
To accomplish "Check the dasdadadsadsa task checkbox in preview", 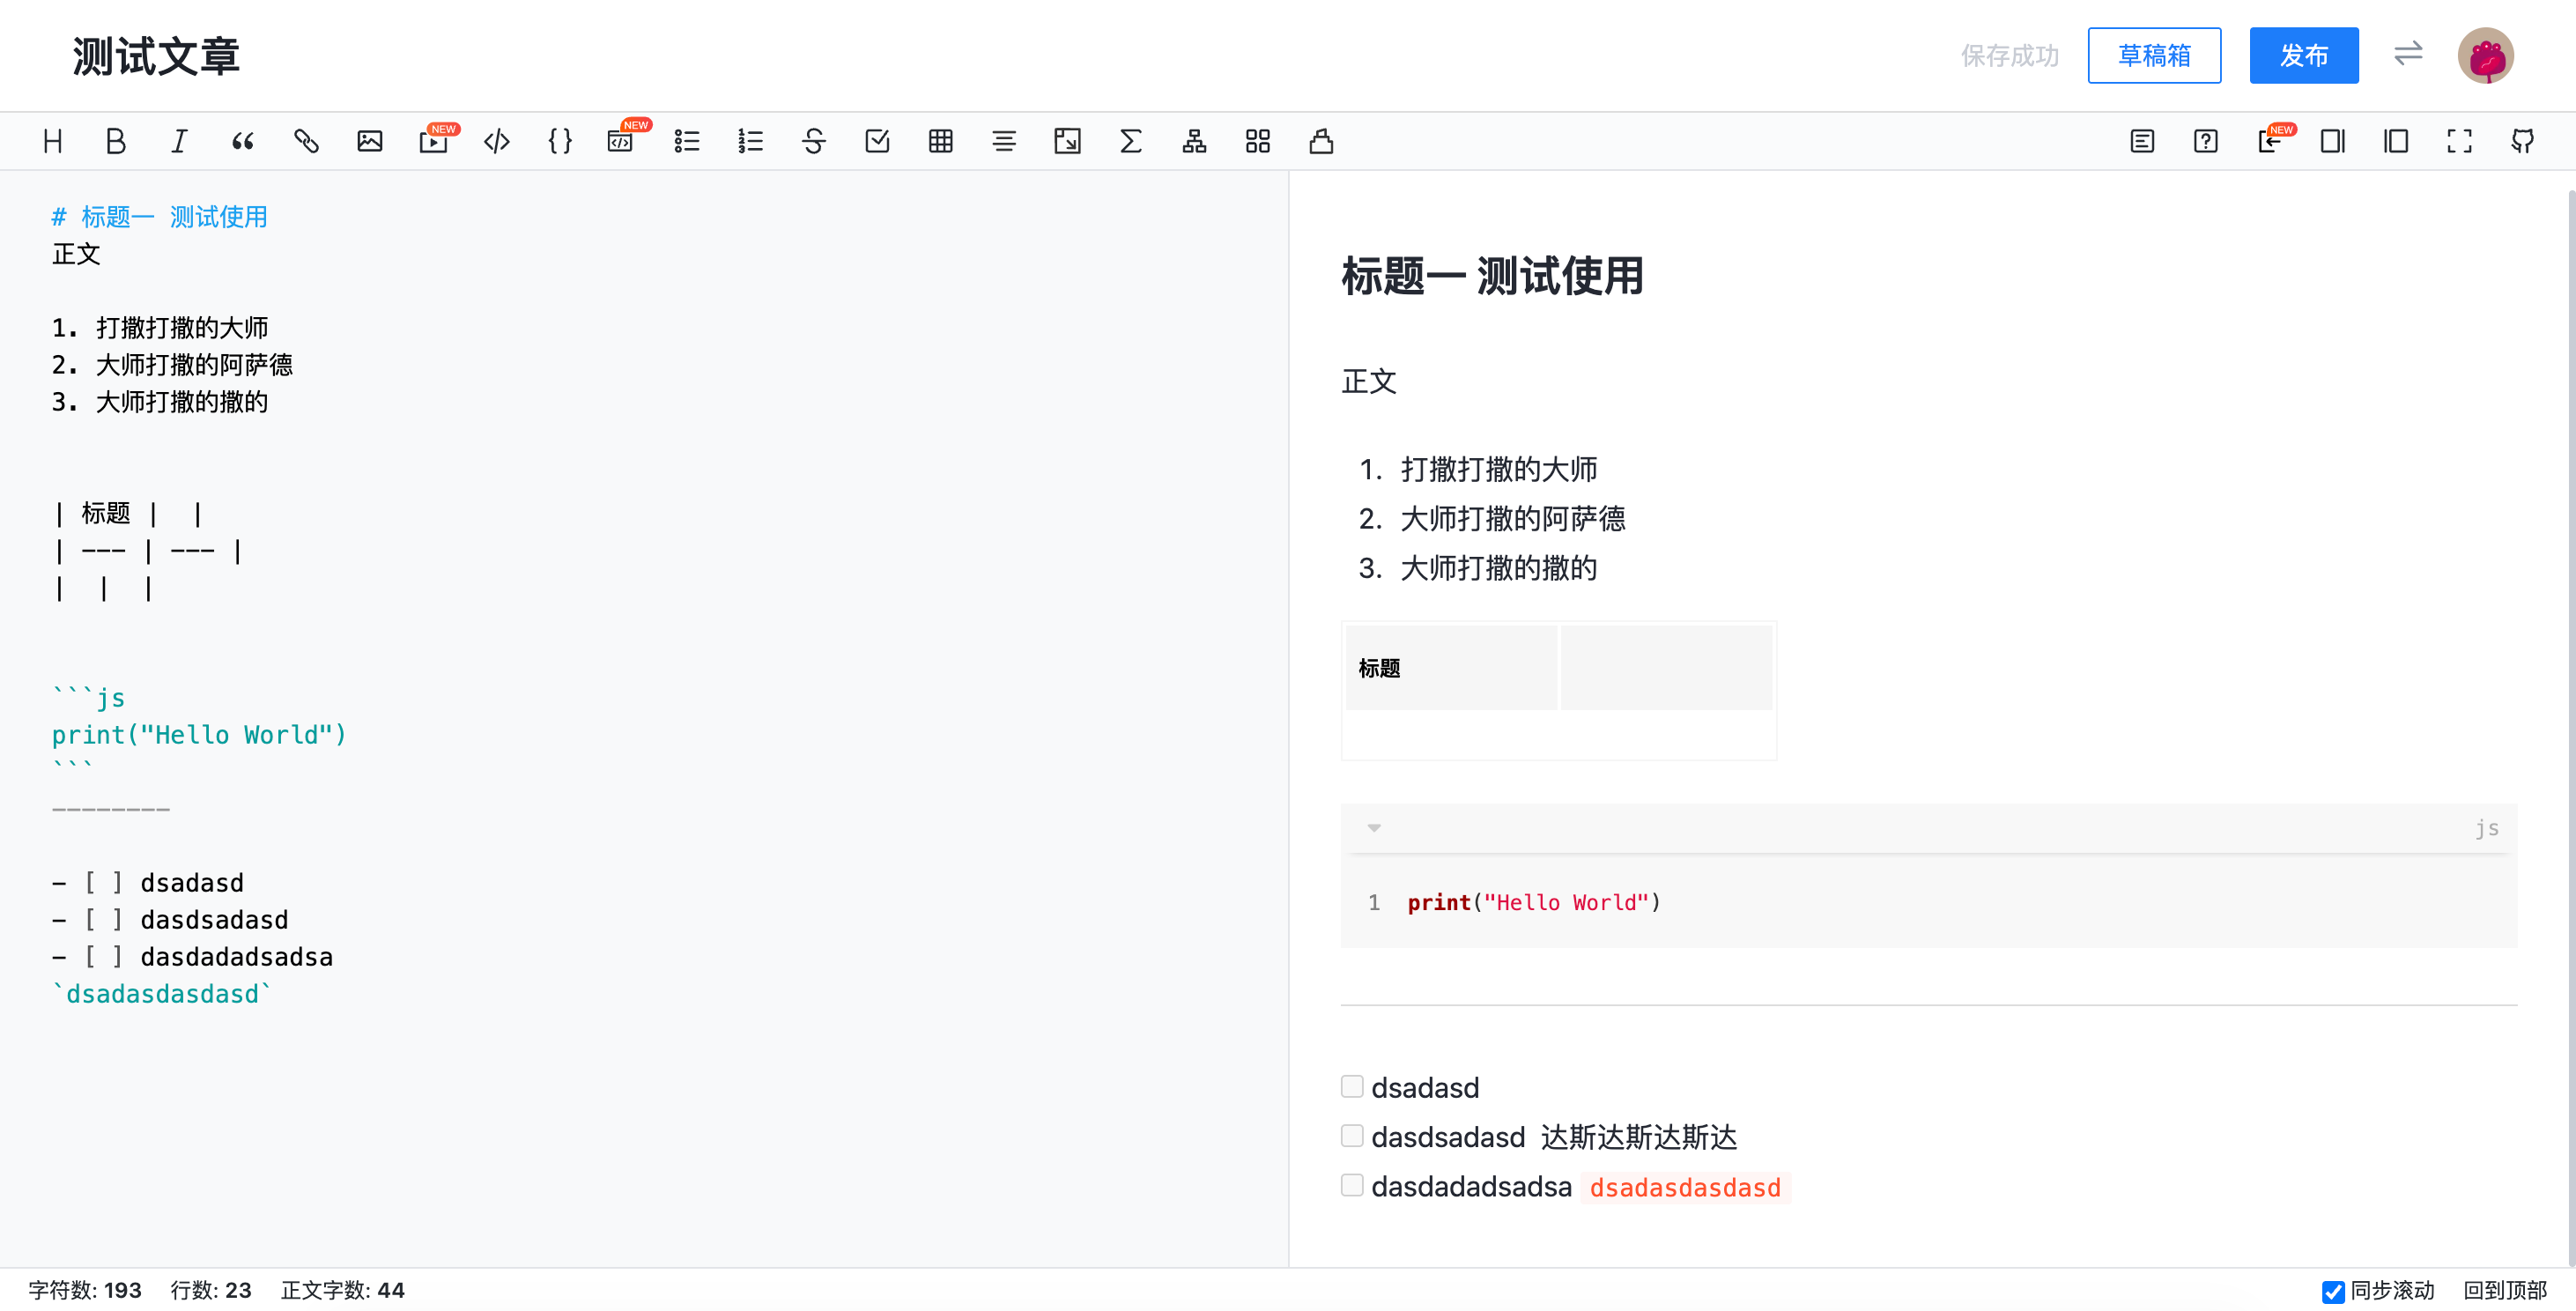I will click(1352, 1185).
